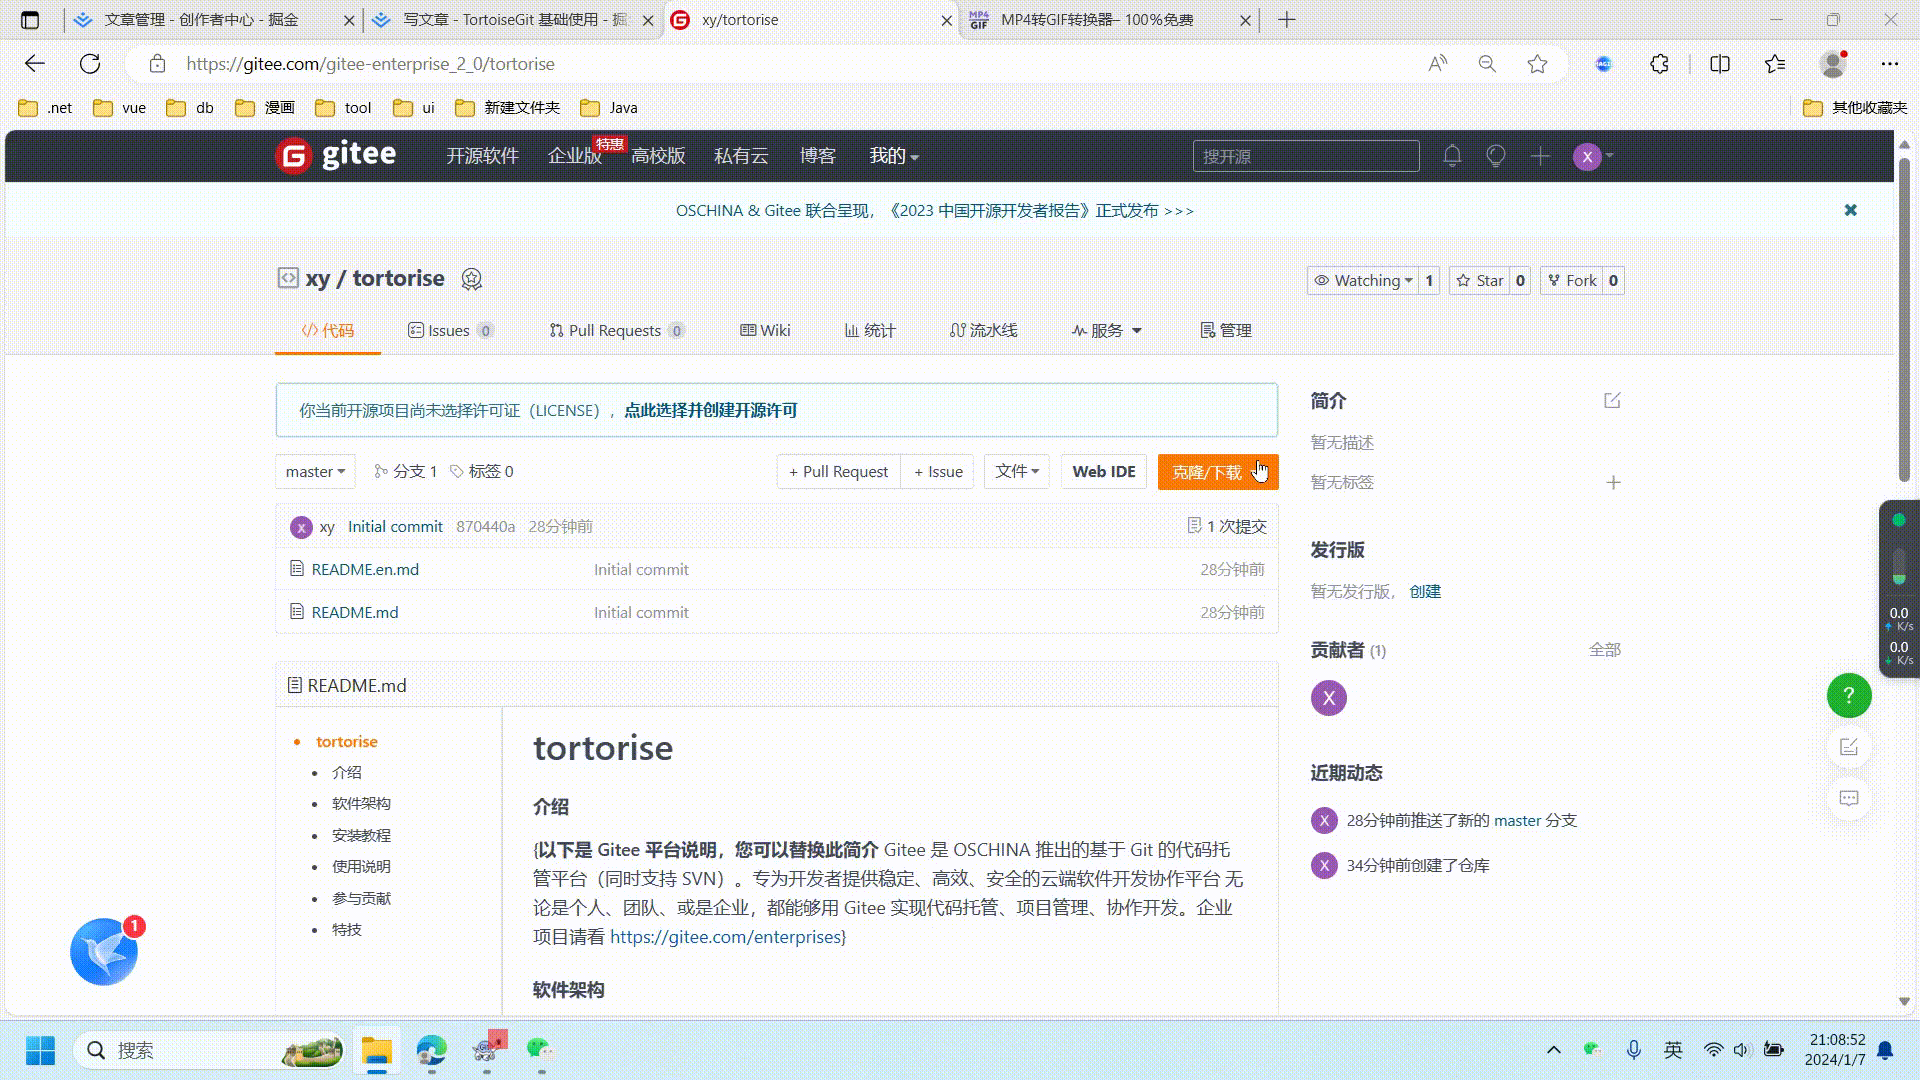Click 全部 to view all contributors
Viewport: 1920px width, 1080px height.
coord(1605,650)
